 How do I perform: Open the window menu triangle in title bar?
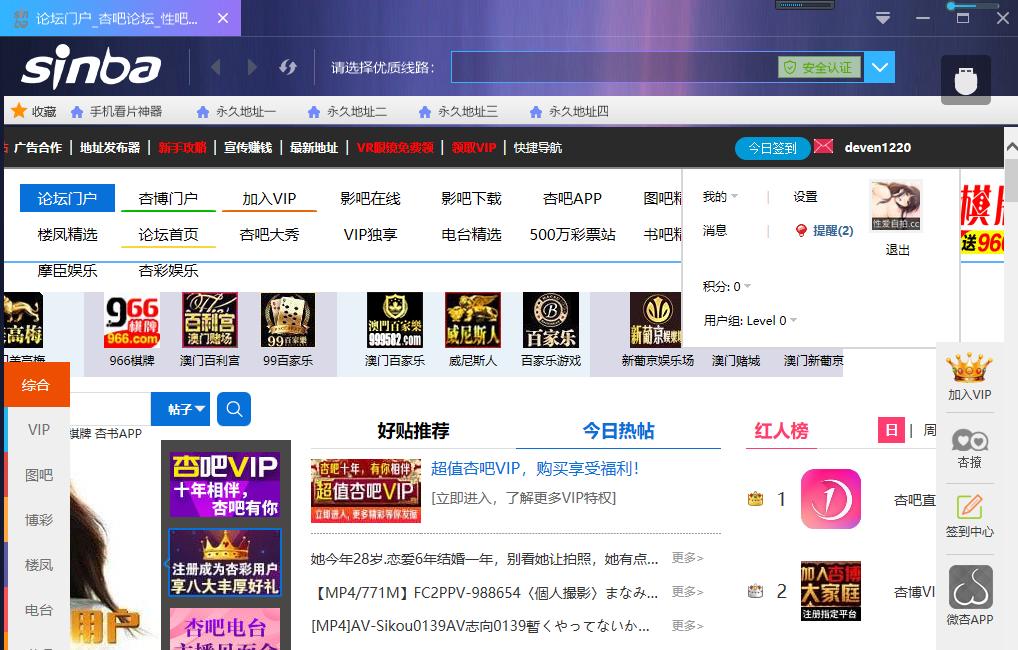(x=882, y=18)
